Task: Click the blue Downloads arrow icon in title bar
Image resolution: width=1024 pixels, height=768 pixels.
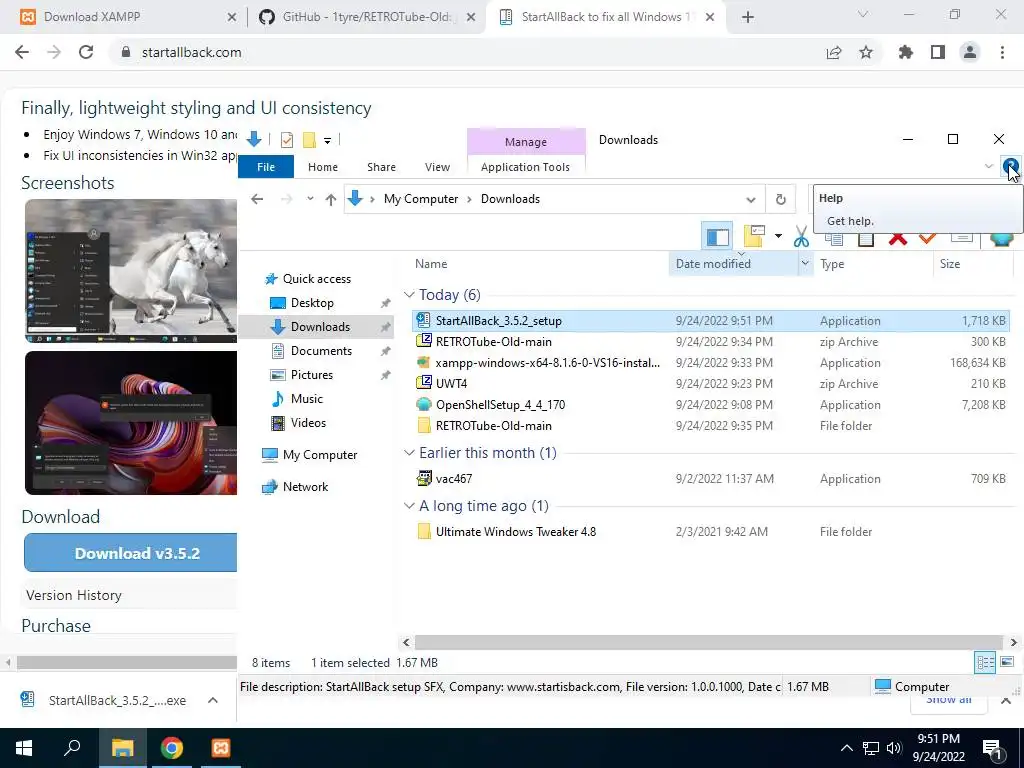Action: pos(254,138)
